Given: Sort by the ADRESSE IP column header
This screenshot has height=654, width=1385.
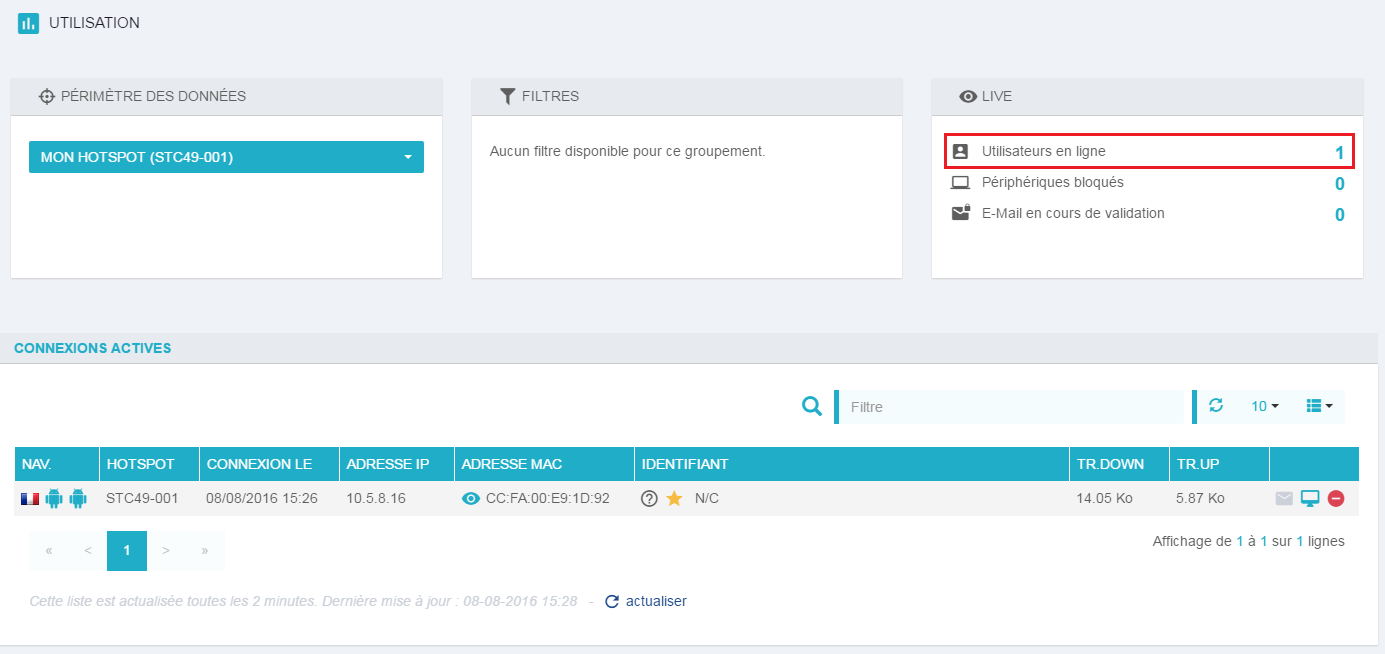Looking at the screenshot, I should [x=387, y=464].
